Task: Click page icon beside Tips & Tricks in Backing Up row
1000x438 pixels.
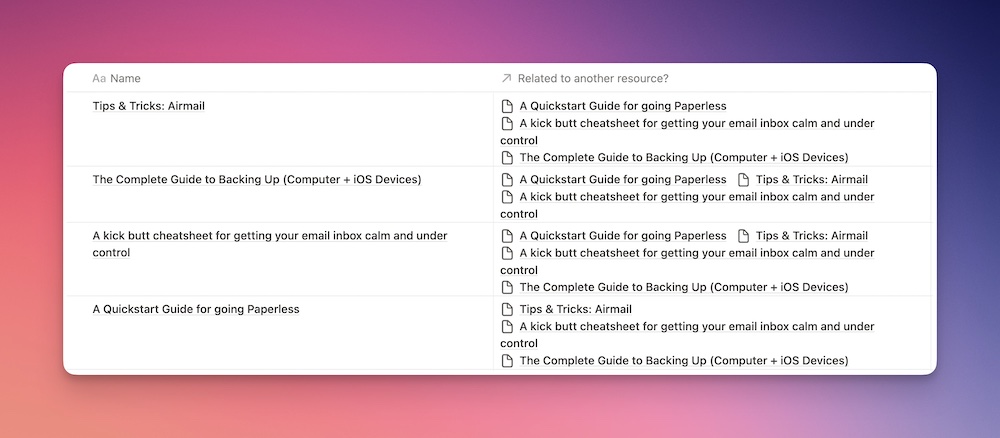Action: pyautogui.click(x=743, y=180)
